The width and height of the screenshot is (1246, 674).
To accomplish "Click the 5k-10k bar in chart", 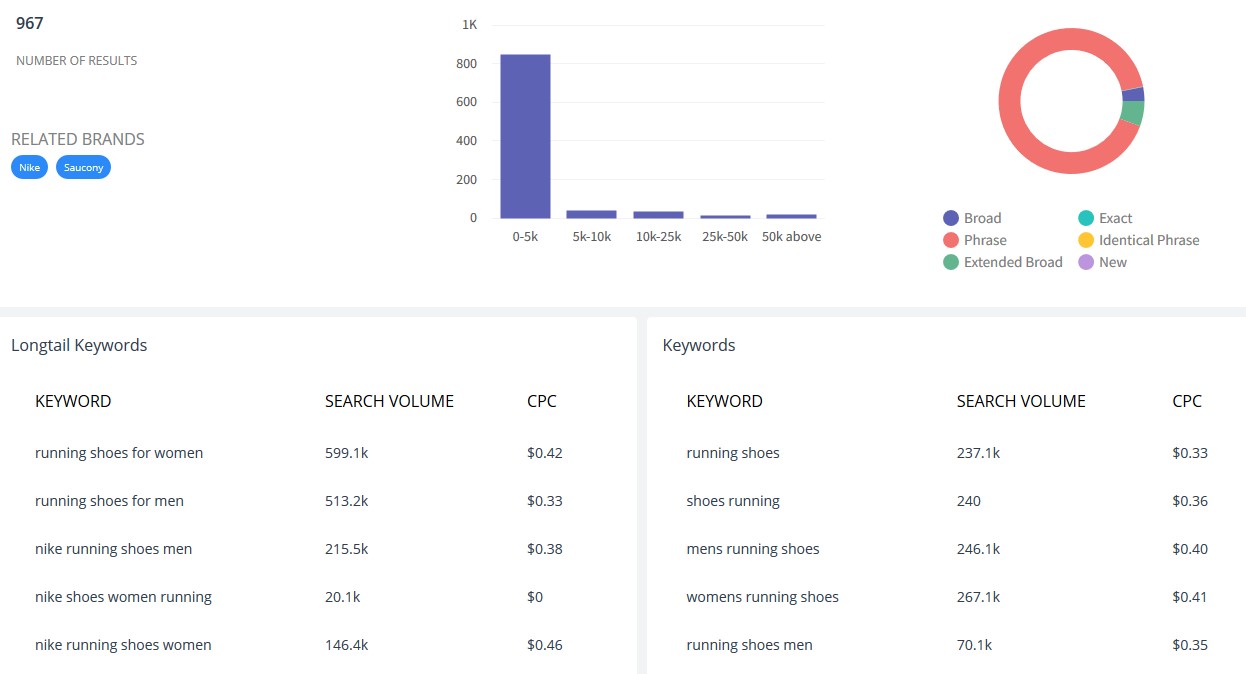I will coord(591,214).
